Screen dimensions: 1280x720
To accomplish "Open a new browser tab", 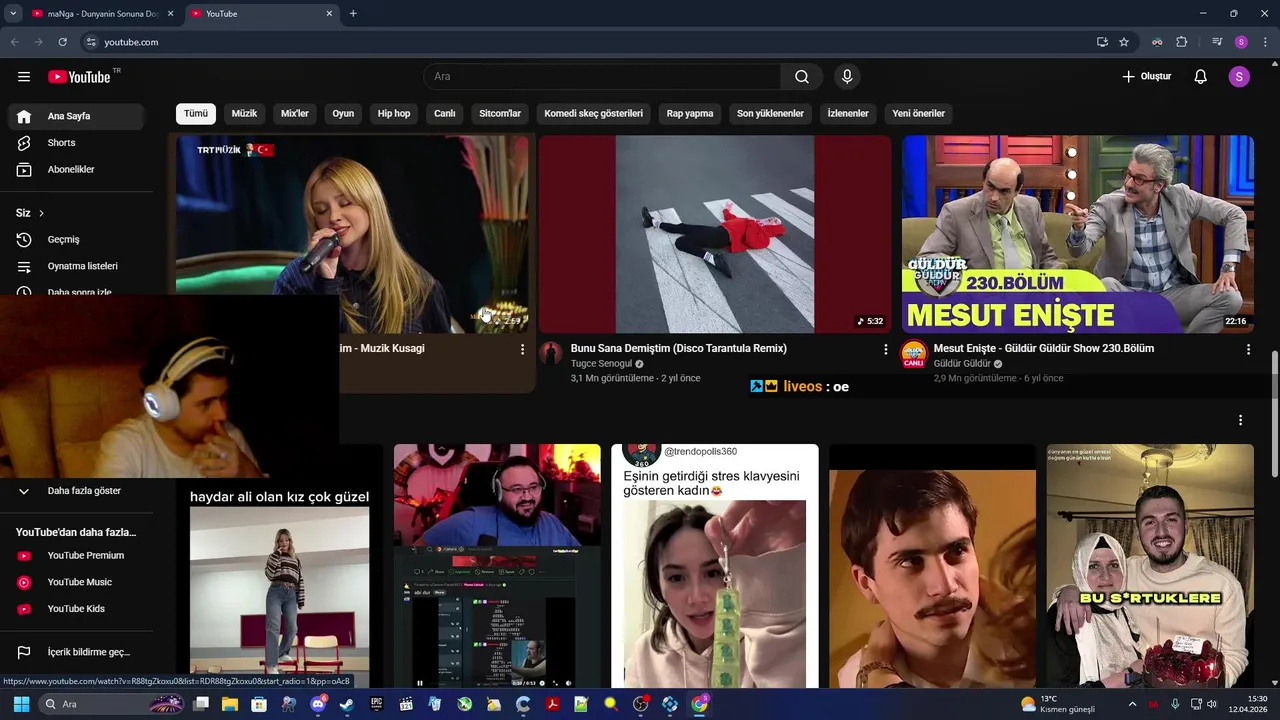I will 353,14.
